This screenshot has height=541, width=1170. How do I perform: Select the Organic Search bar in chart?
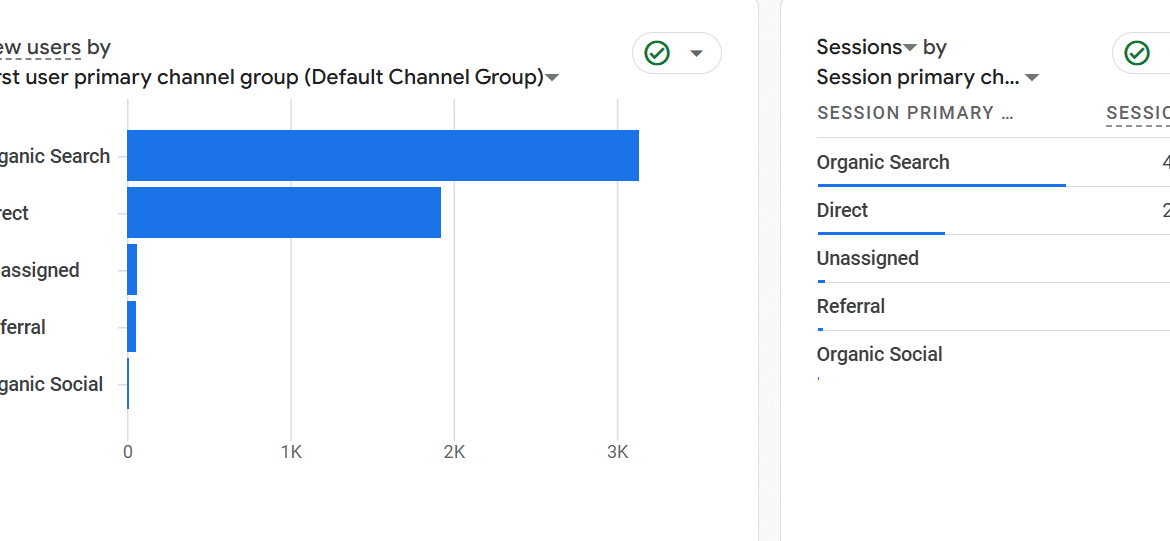[x=382, y=156]
